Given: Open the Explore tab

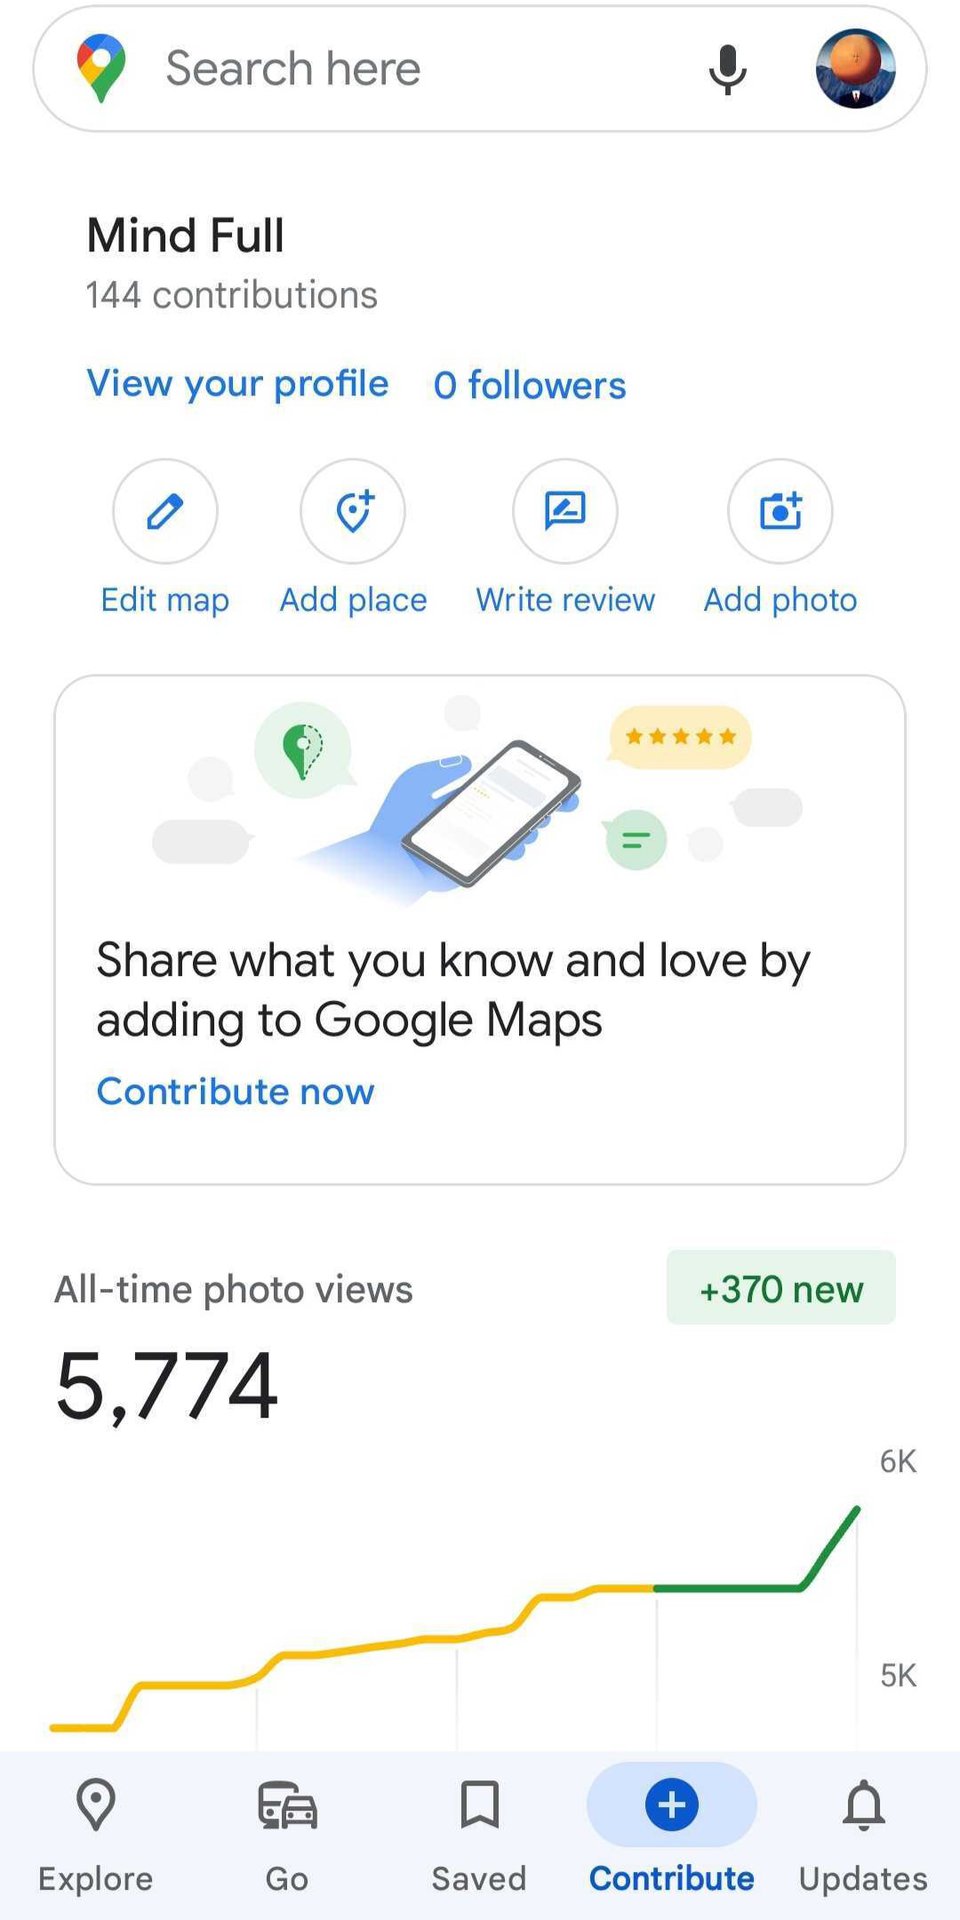Looking at the screenshot, I should coord(96,1834).
